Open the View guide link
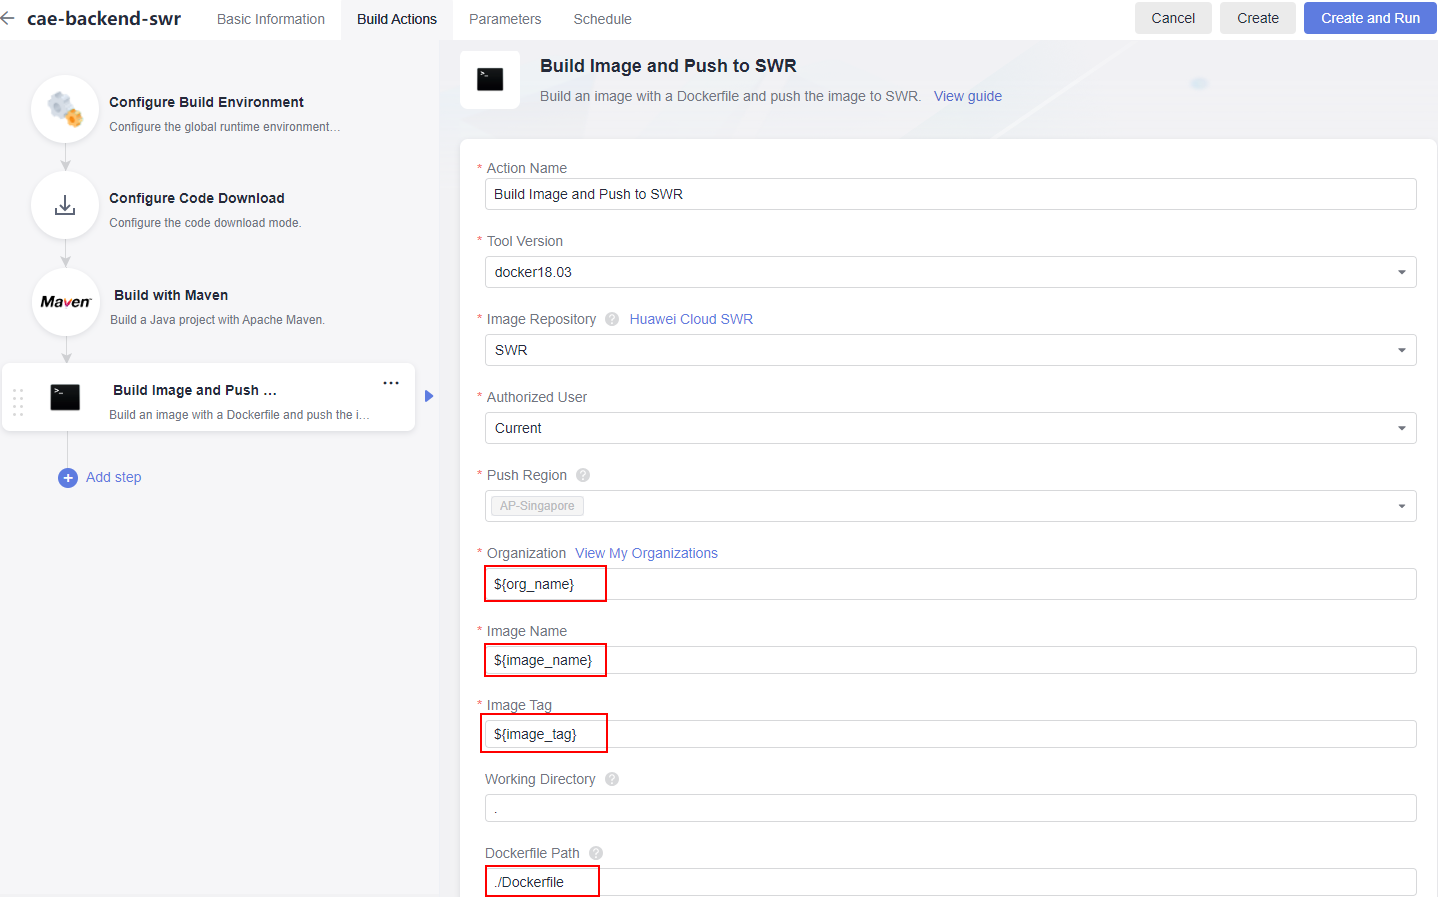The height and width of the screenshot is (897, 1438). click(x=968, y=96)
